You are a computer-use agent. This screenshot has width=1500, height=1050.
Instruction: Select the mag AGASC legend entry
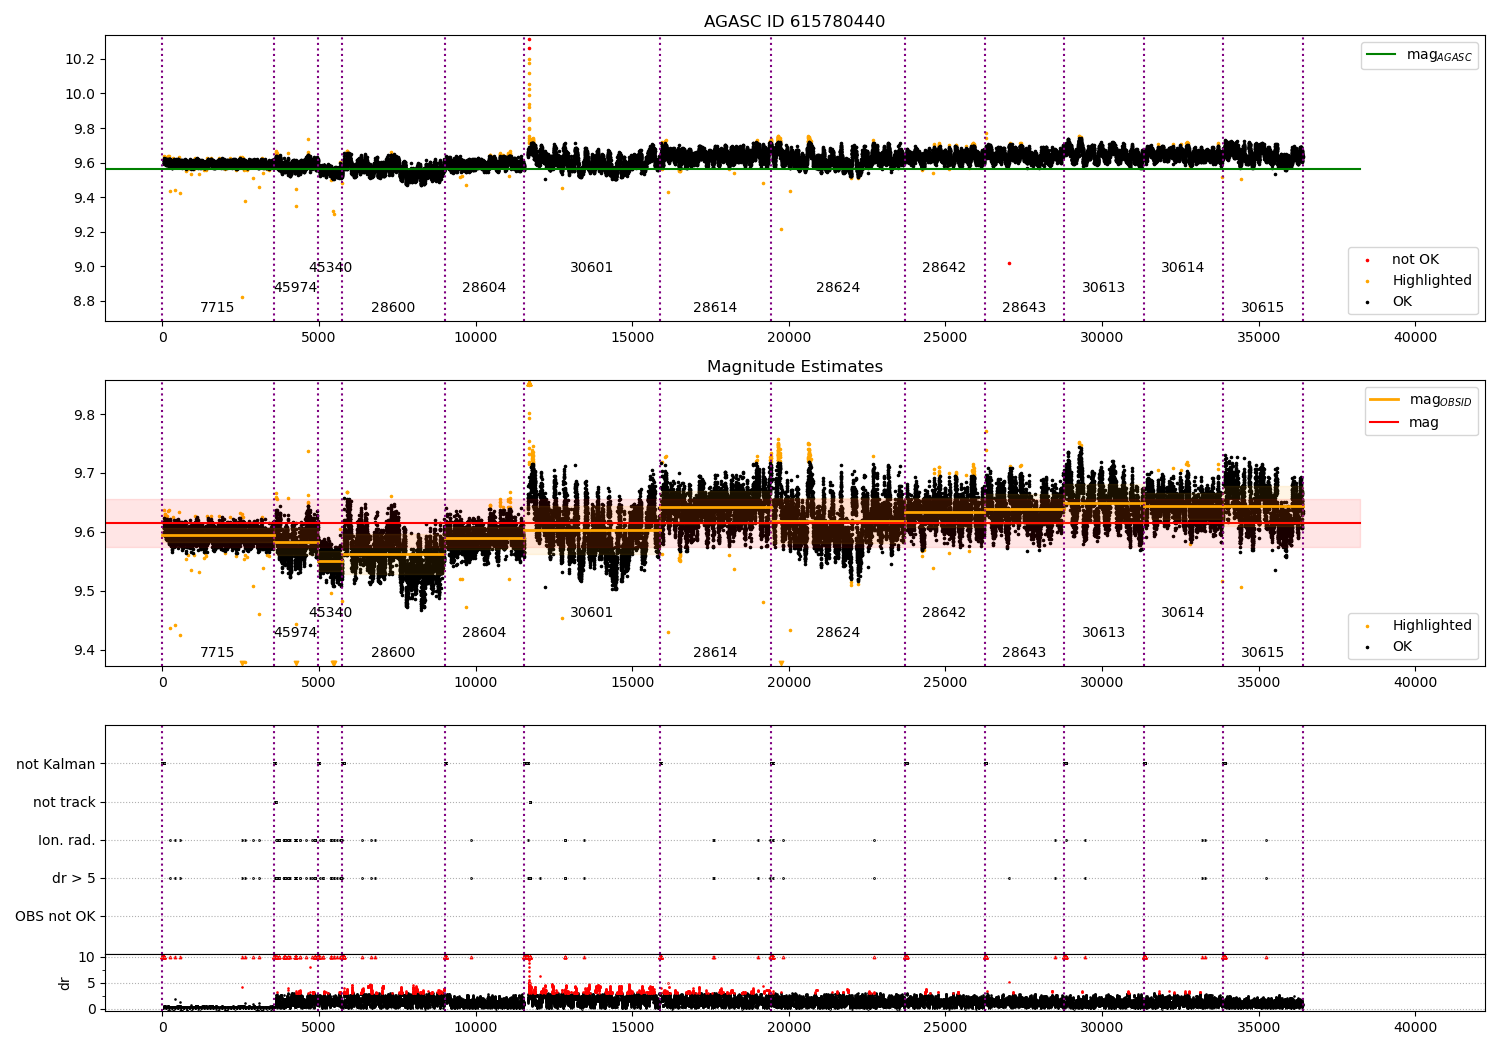point(1419,55)
